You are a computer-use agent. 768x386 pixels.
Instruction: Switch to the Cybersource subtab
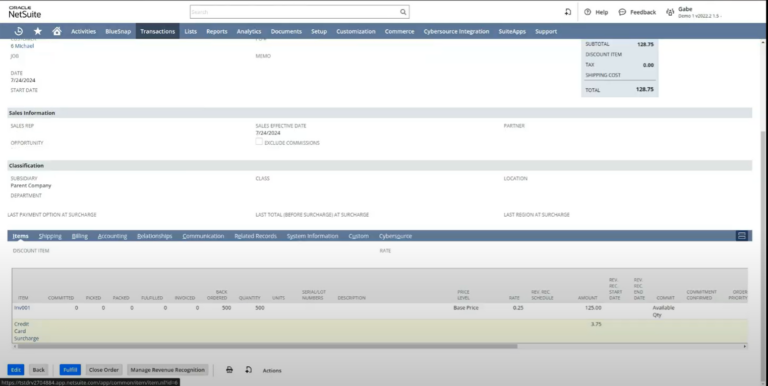(x=395, y=236)
